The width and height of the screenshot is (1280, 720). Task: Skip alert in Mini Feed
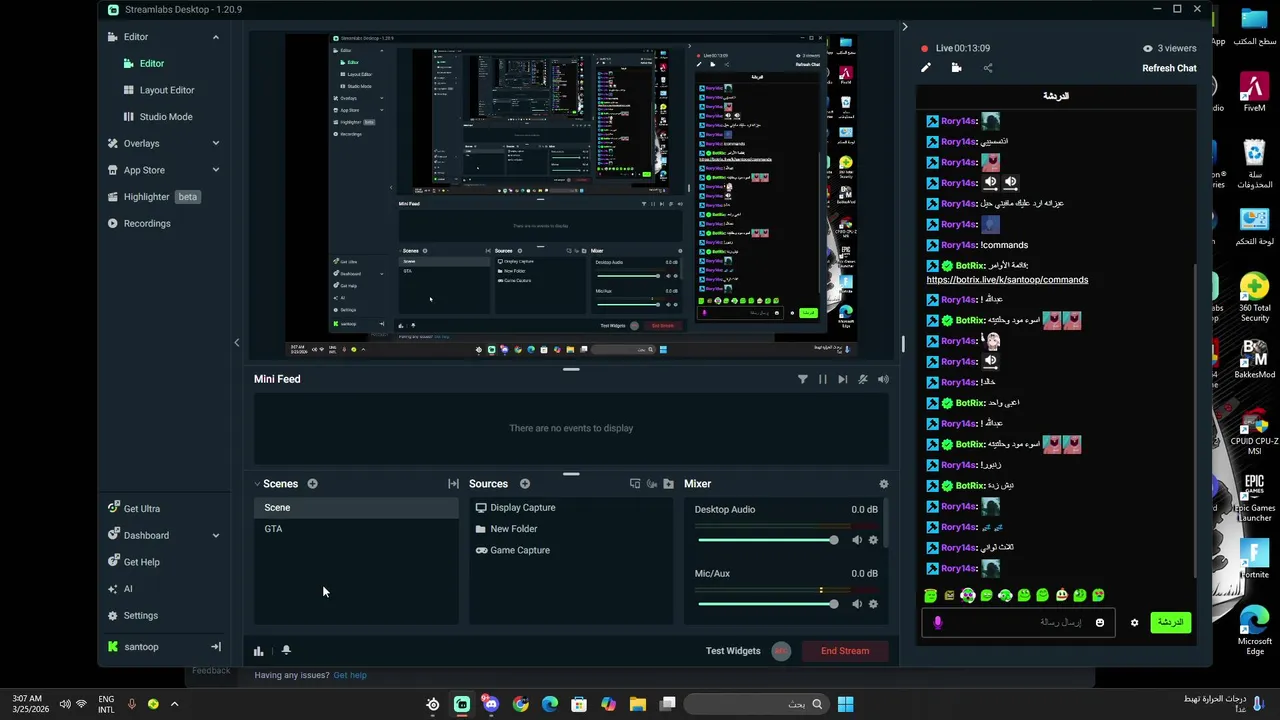pyautogui.click(x=842, y=379)
